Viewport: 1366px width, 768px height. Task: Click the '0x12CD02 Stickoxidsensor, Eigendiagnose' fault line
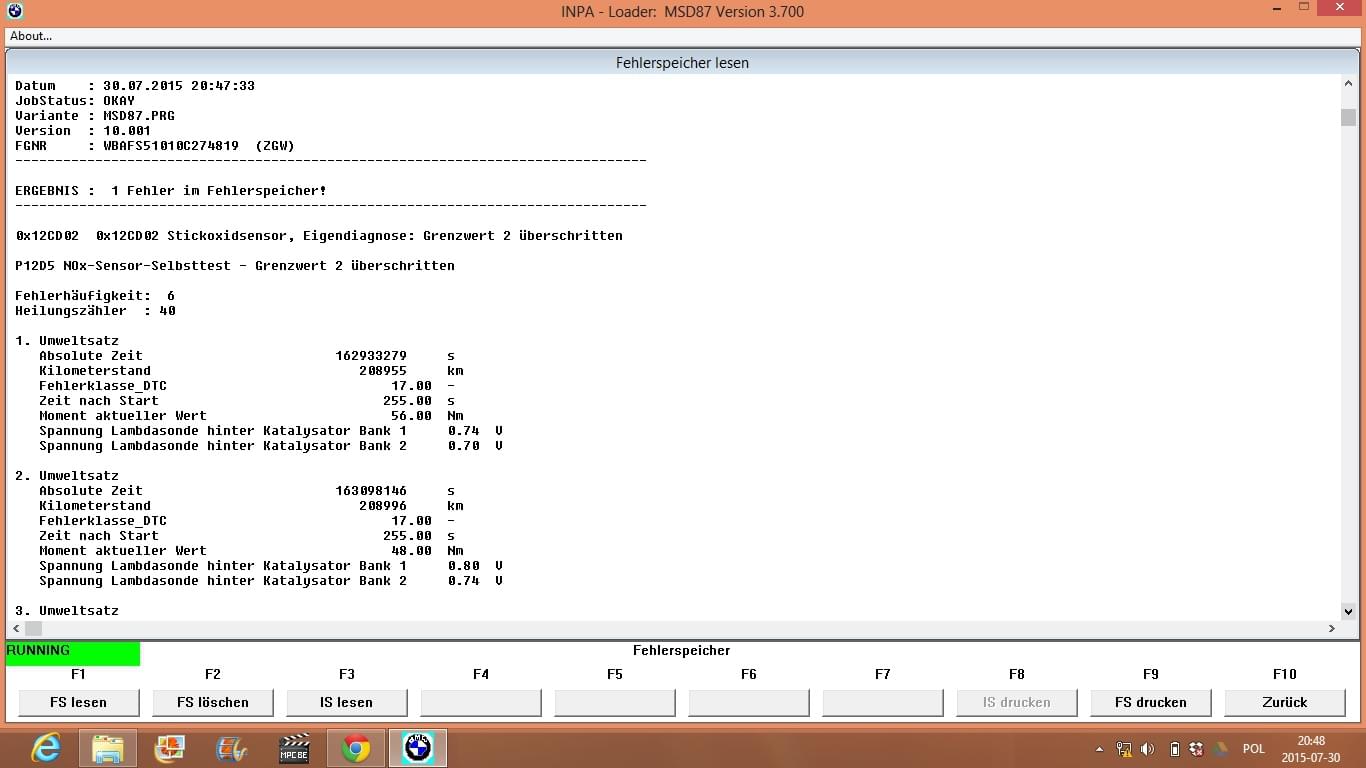[319, 236]
